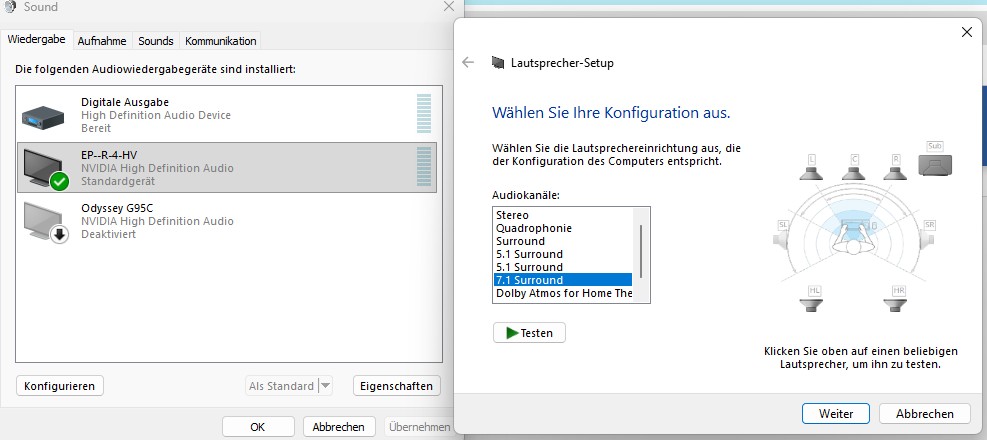The width and height of the screenshot is (987, 440).
Task: Open Eigenschaften for the selected device
Action: 397,386
